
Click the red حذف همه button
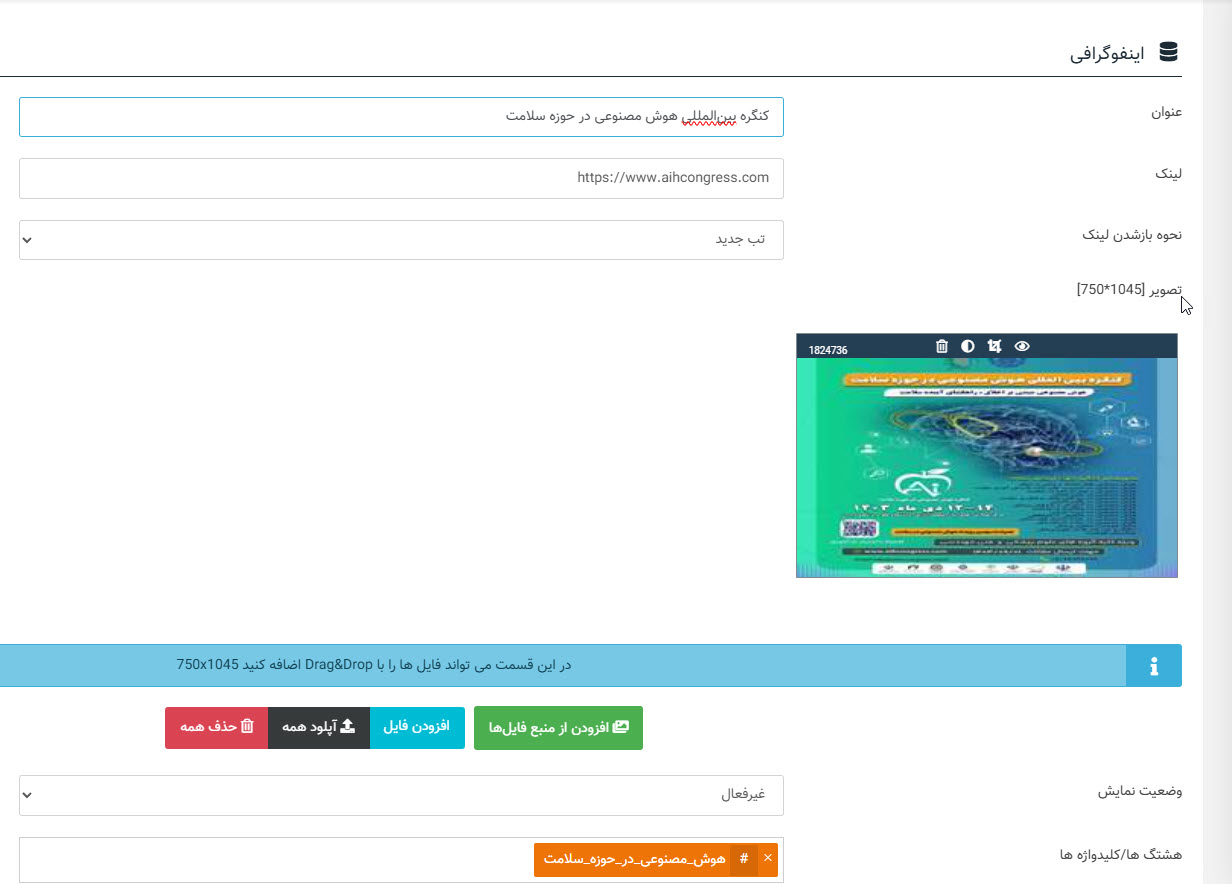217,727
